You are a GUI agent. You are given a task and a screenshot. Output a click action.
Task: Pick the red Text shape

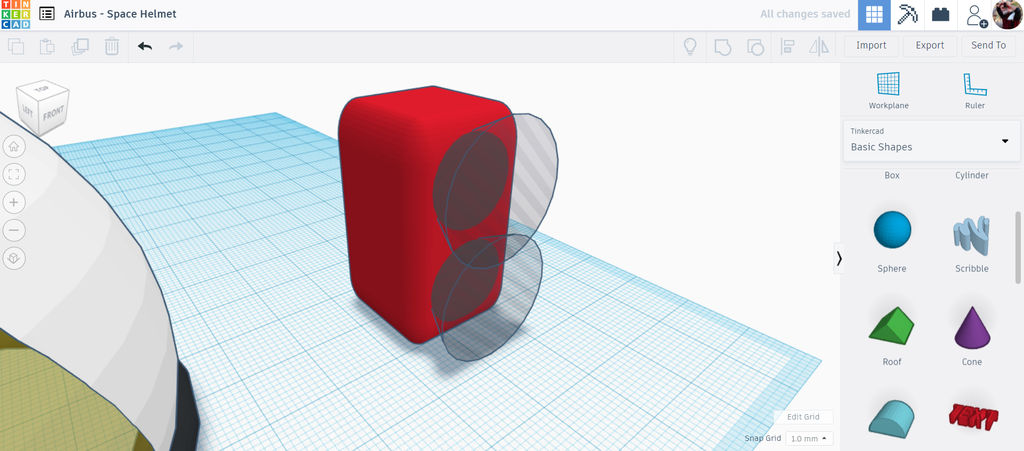click(972, 418)
